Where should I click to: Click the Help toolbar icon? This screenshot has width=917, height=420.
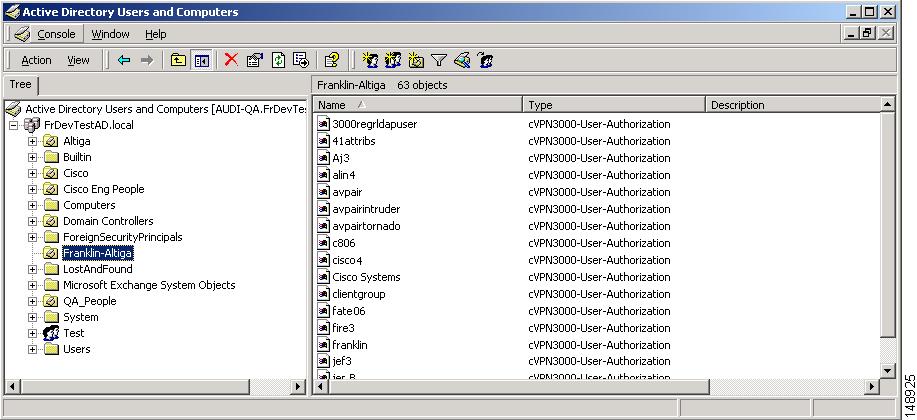[x=332, y=60]
